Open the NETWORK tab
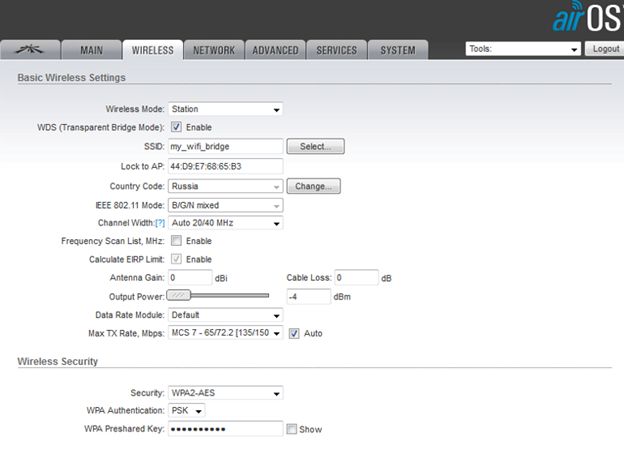This screenshot has height=450, width=624. pyautogui.click(x=214, y=50)
